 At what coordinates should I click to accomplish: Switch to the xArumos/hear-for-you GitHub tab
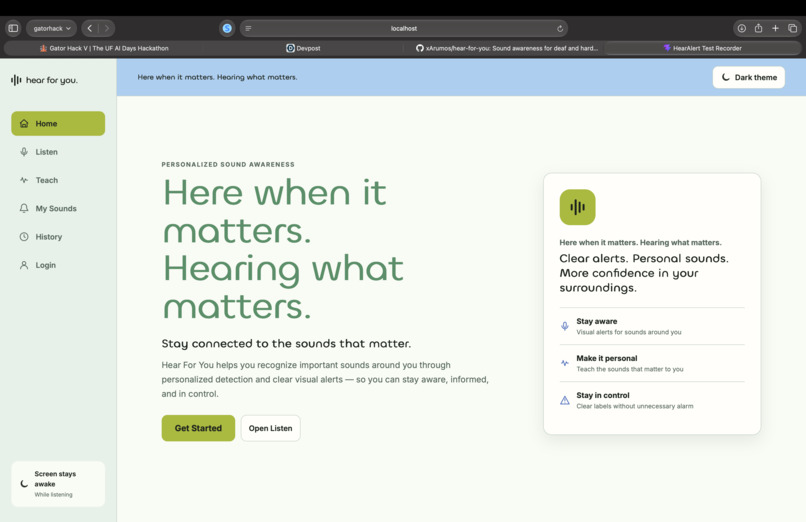pyautogui.click(x=507, y=48)
